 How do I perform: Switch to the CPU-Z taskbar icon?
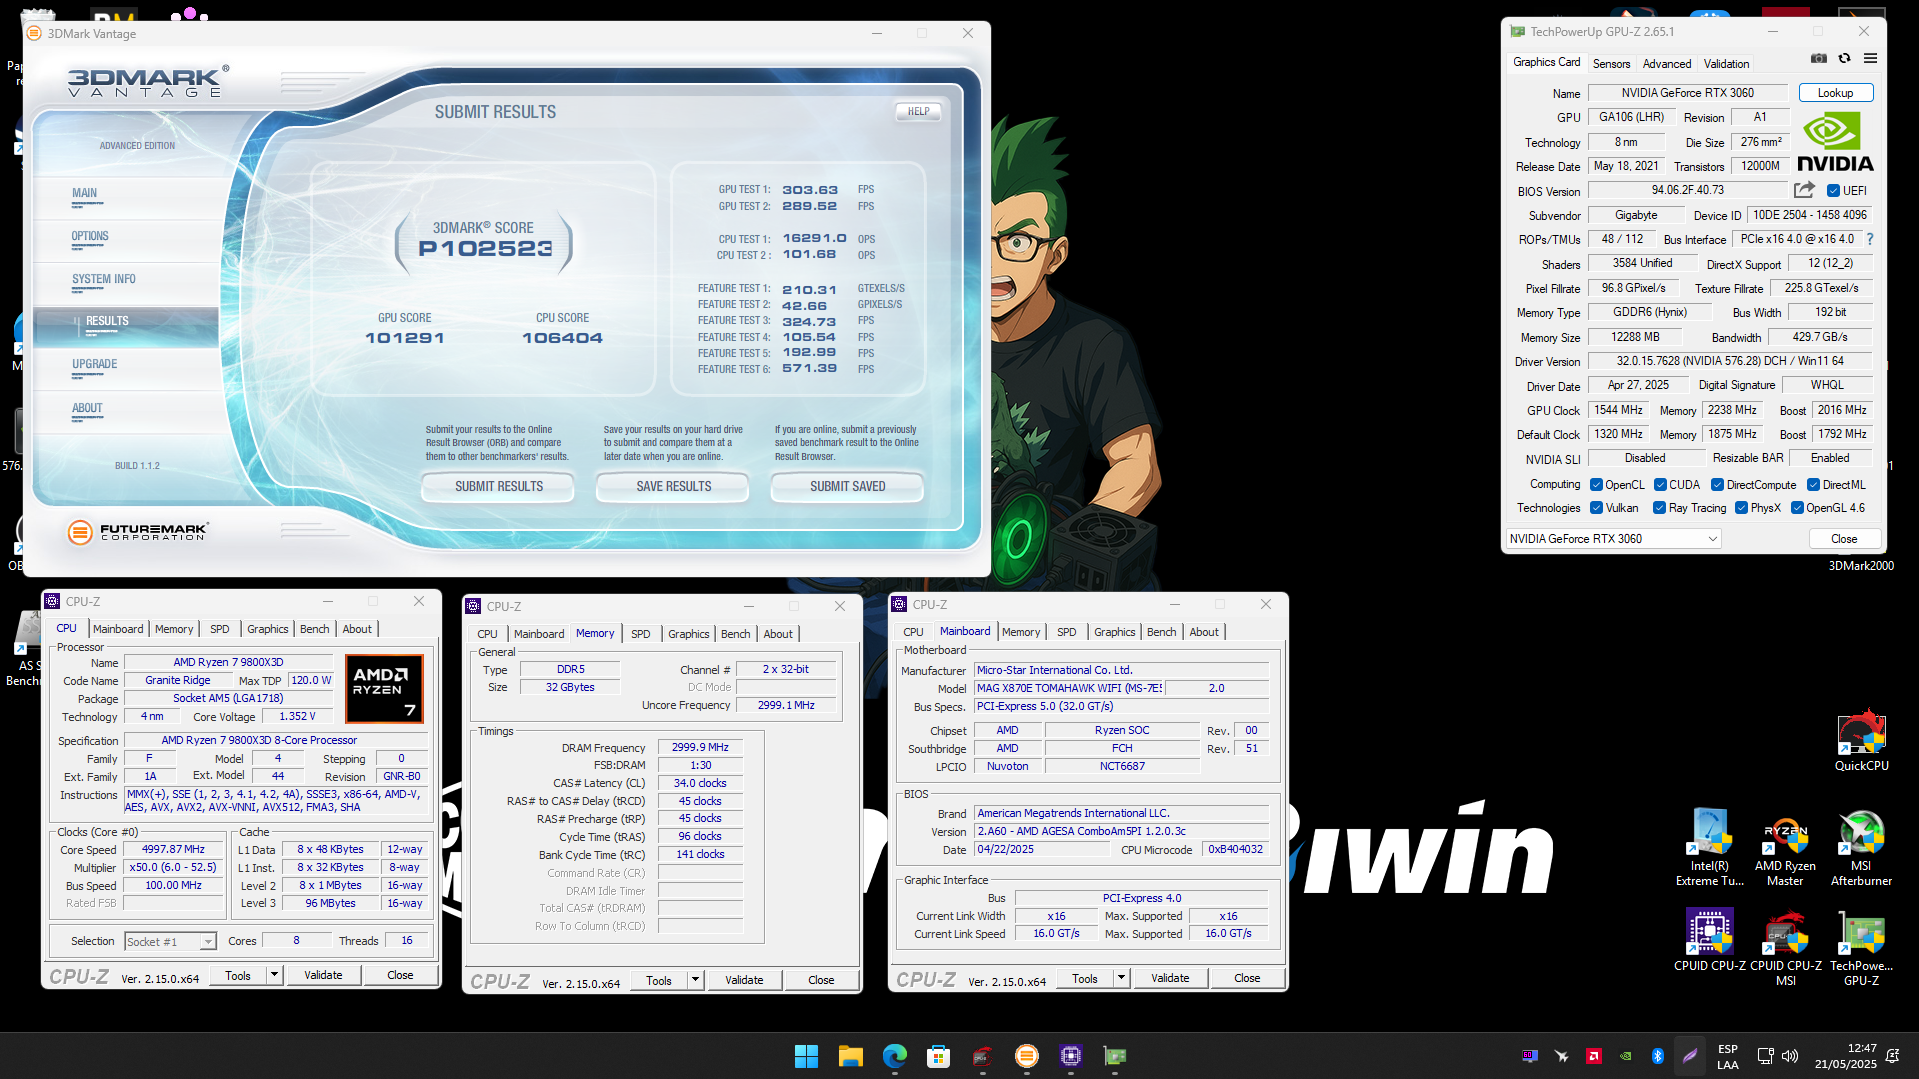[1071, 1056]
